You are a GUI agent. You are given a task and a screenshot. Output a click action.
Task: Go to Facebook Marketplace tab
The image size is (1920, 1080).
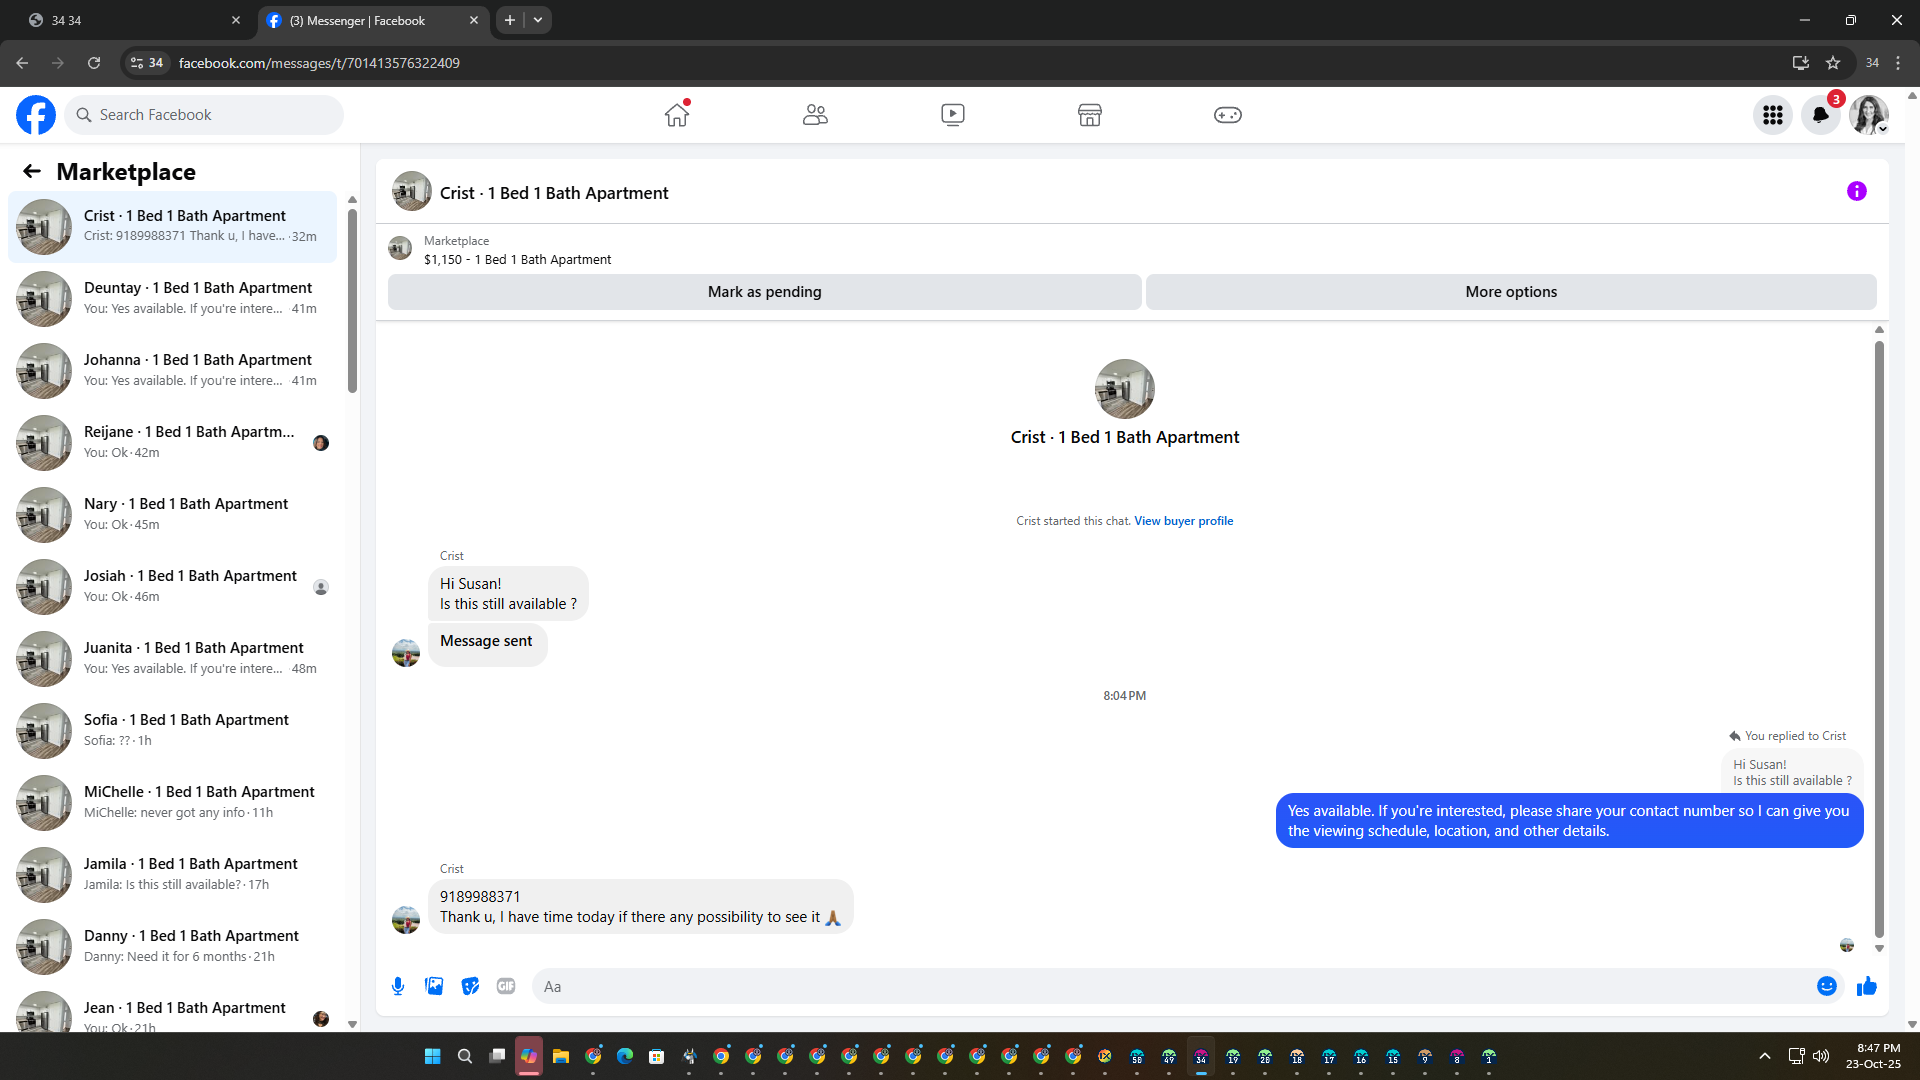pyautogui.click(x=1089, y=115)
